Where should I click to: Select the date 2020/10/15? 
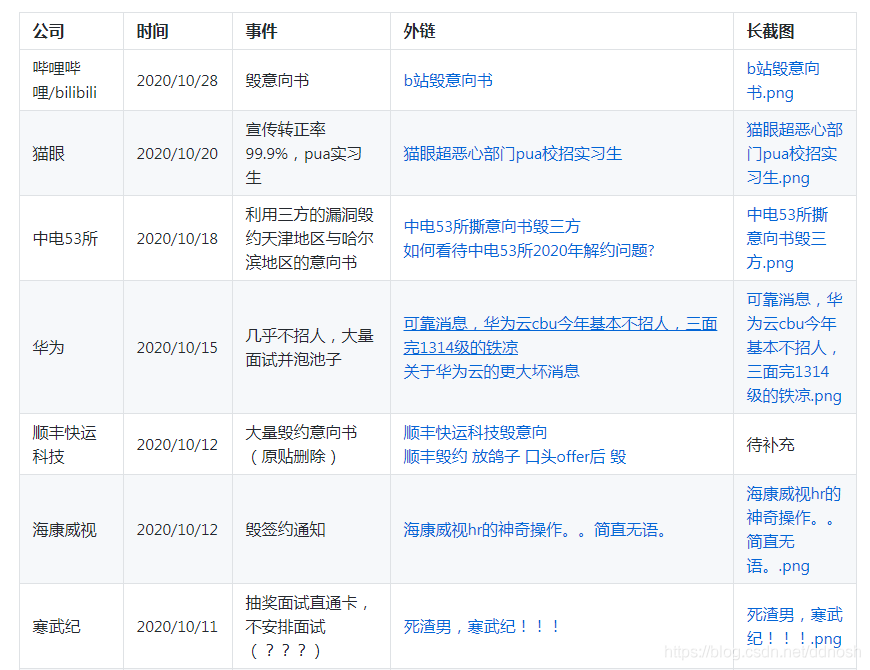(x=177, y=348)
